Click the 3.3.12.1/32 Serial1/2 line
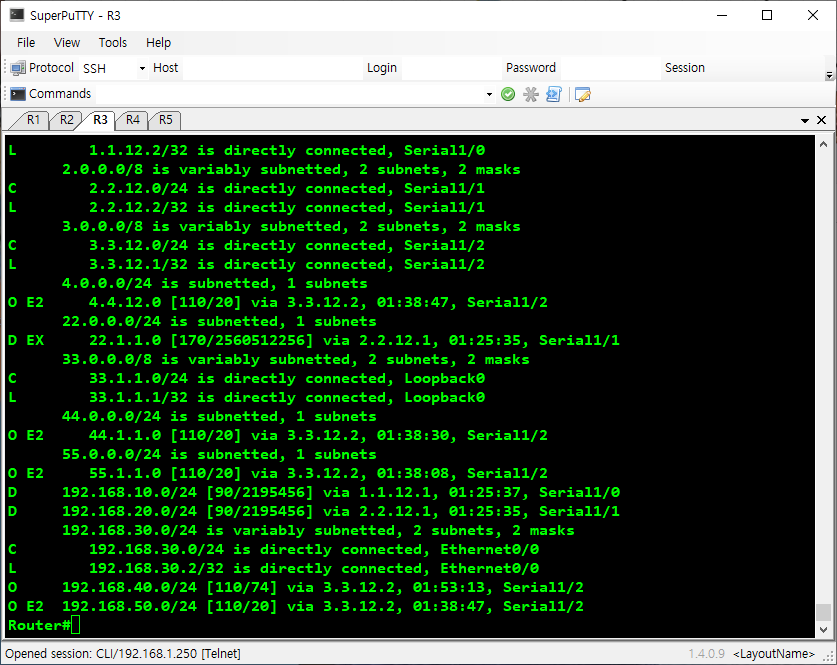Viewport: 837px width, 665px height. (246, 264)
